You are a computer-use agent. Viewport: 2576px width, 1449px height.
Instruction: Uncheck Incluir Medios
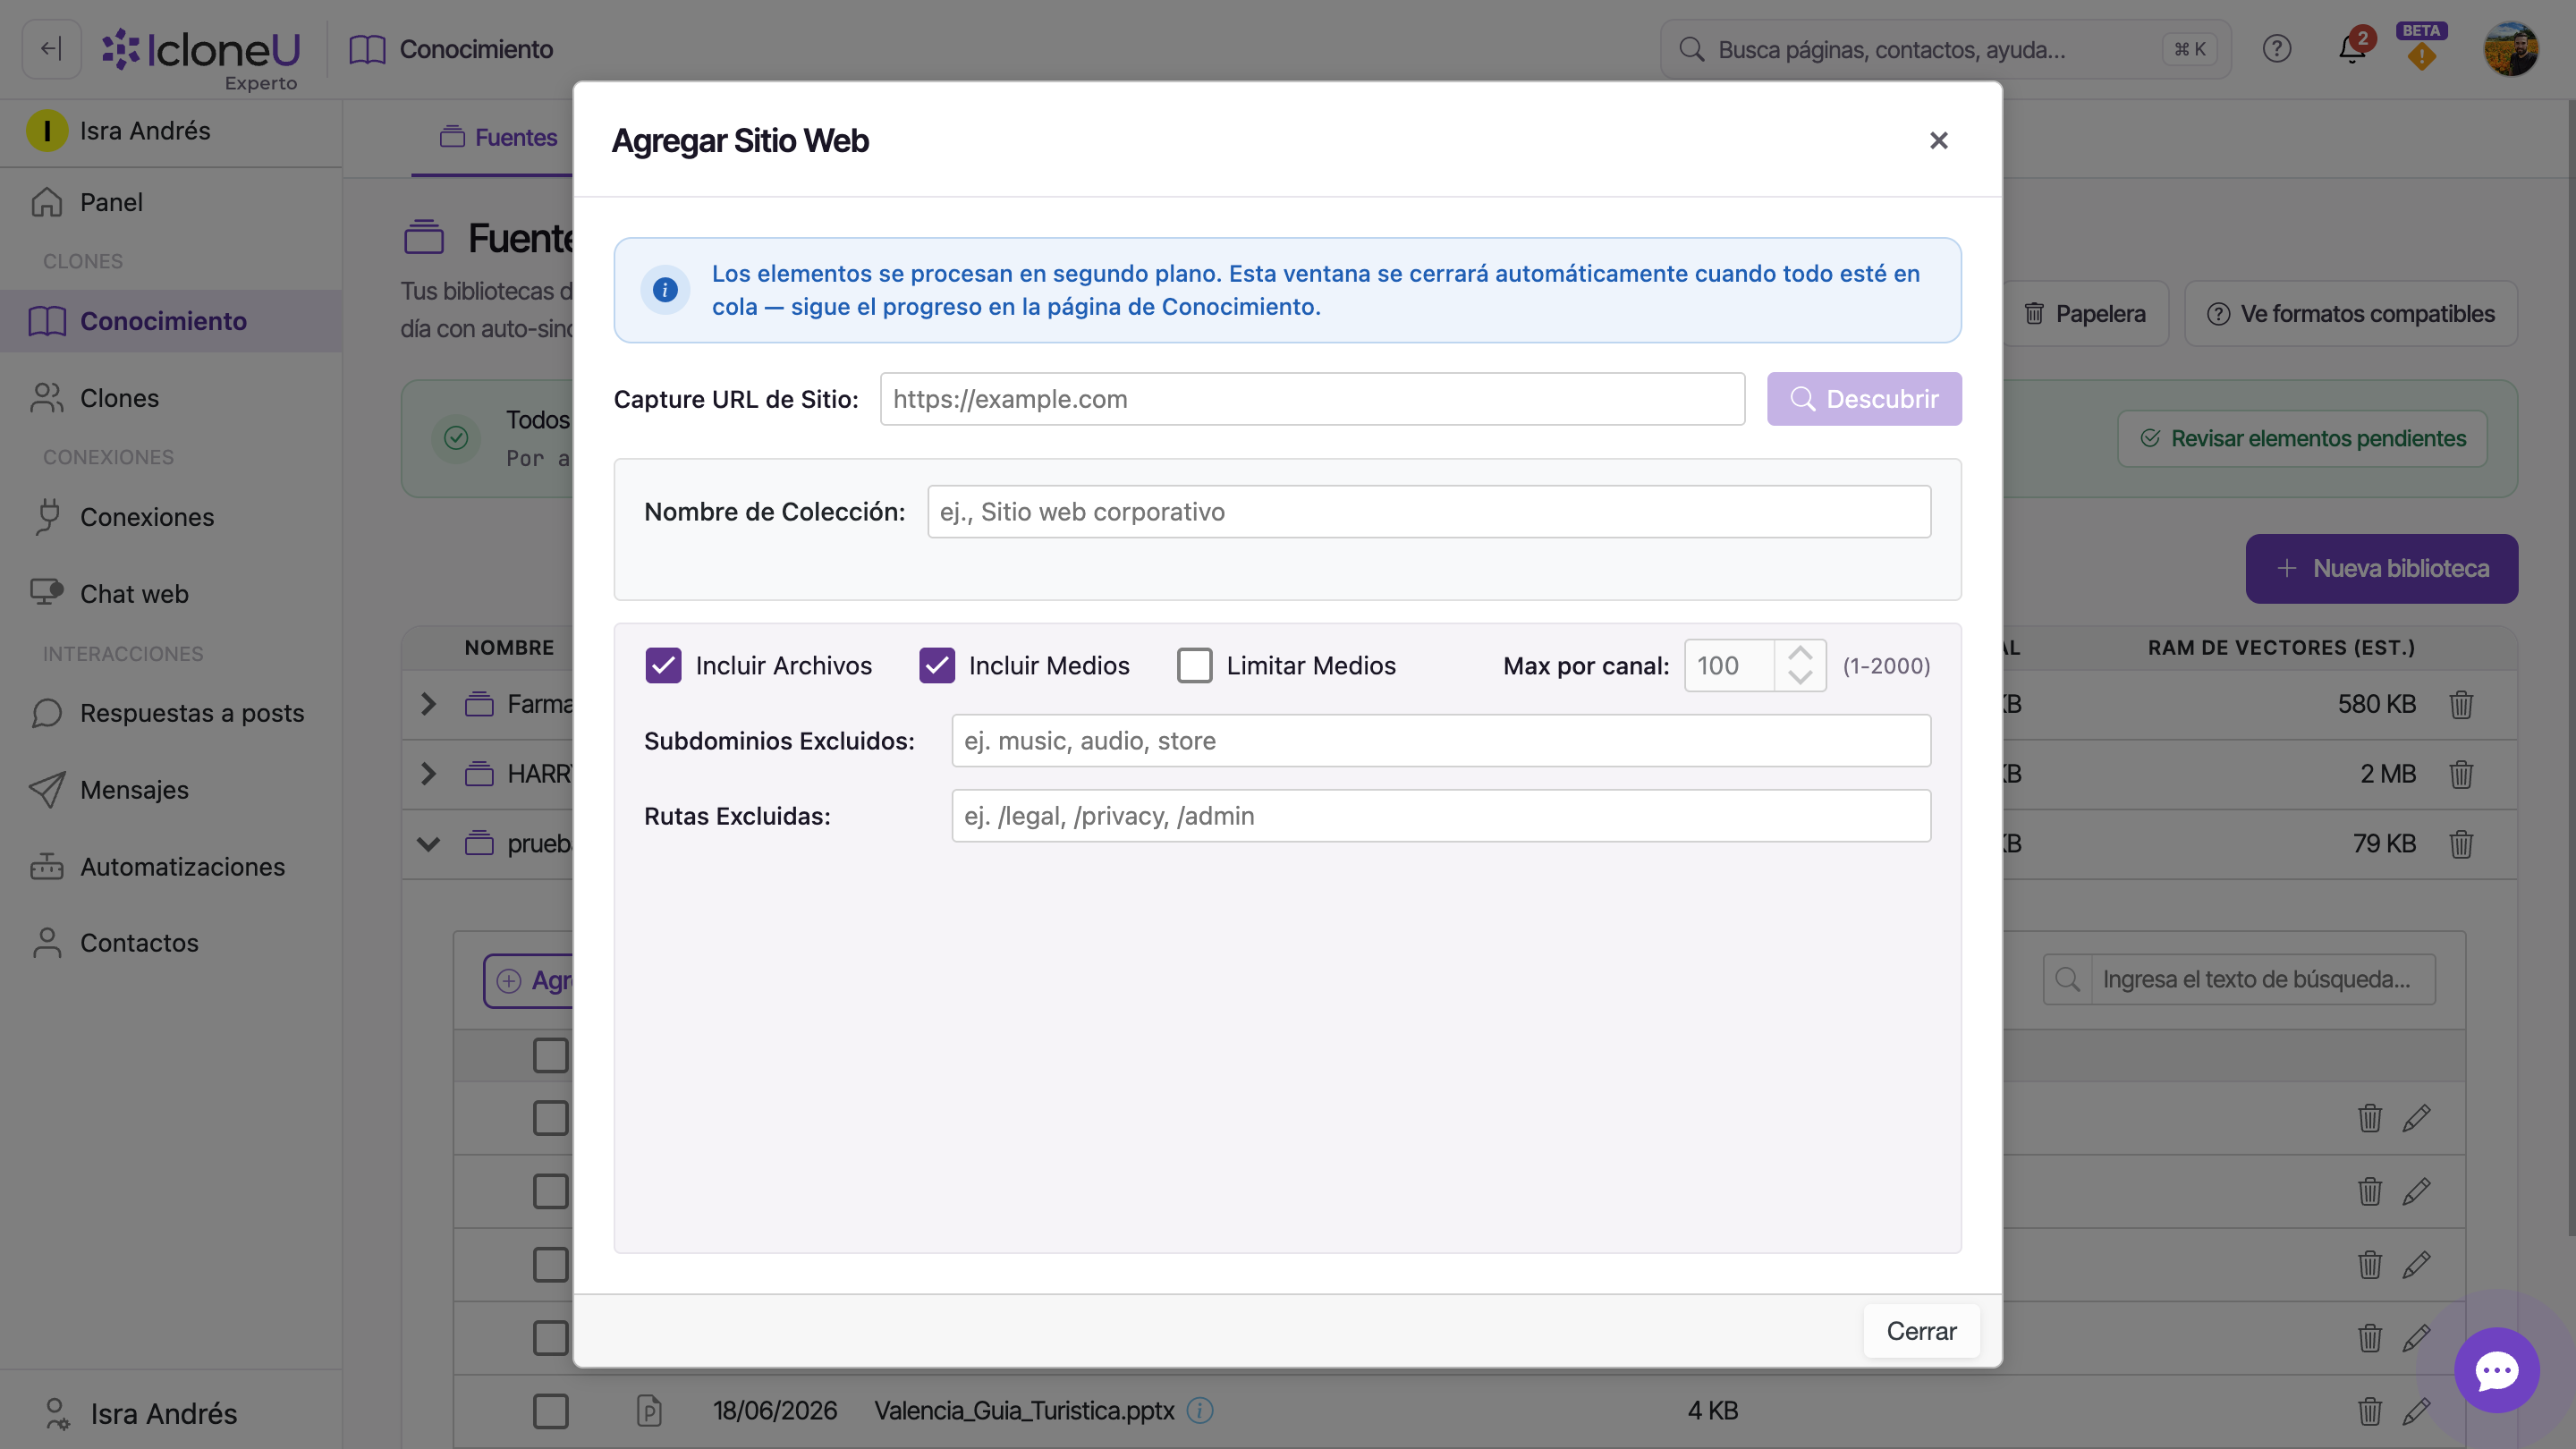pos(936,665)
